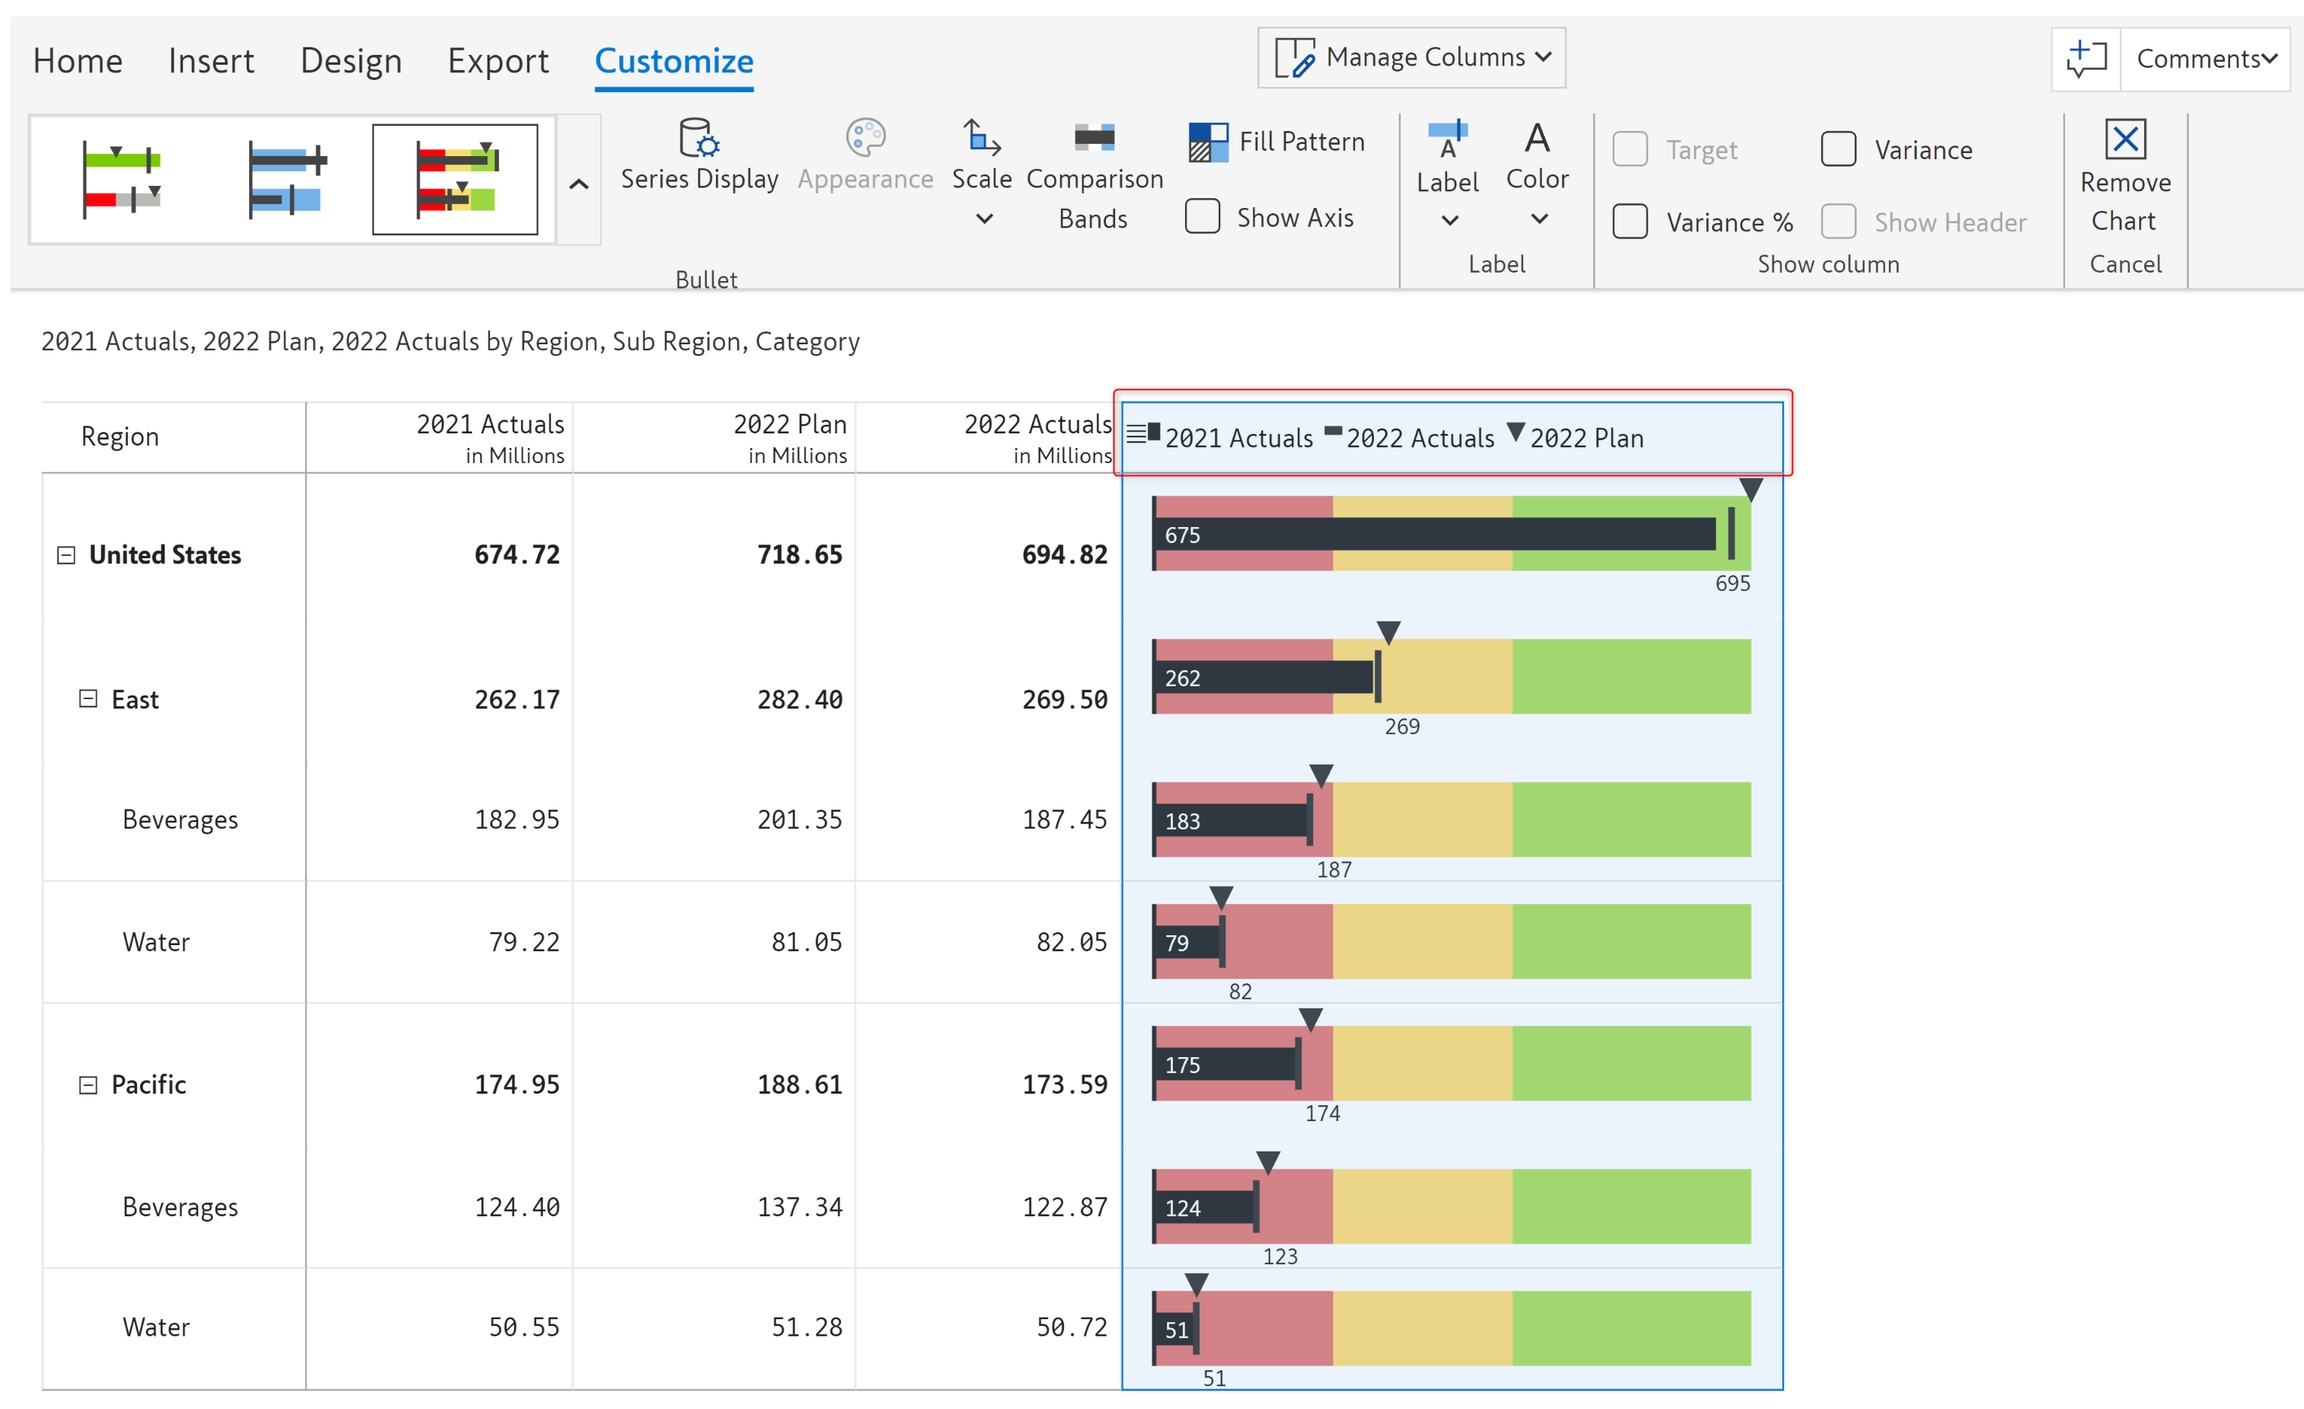Click the Fill Pattern icon
This screenshot has height=1409, width=2304.
(x=1208, y=142)
